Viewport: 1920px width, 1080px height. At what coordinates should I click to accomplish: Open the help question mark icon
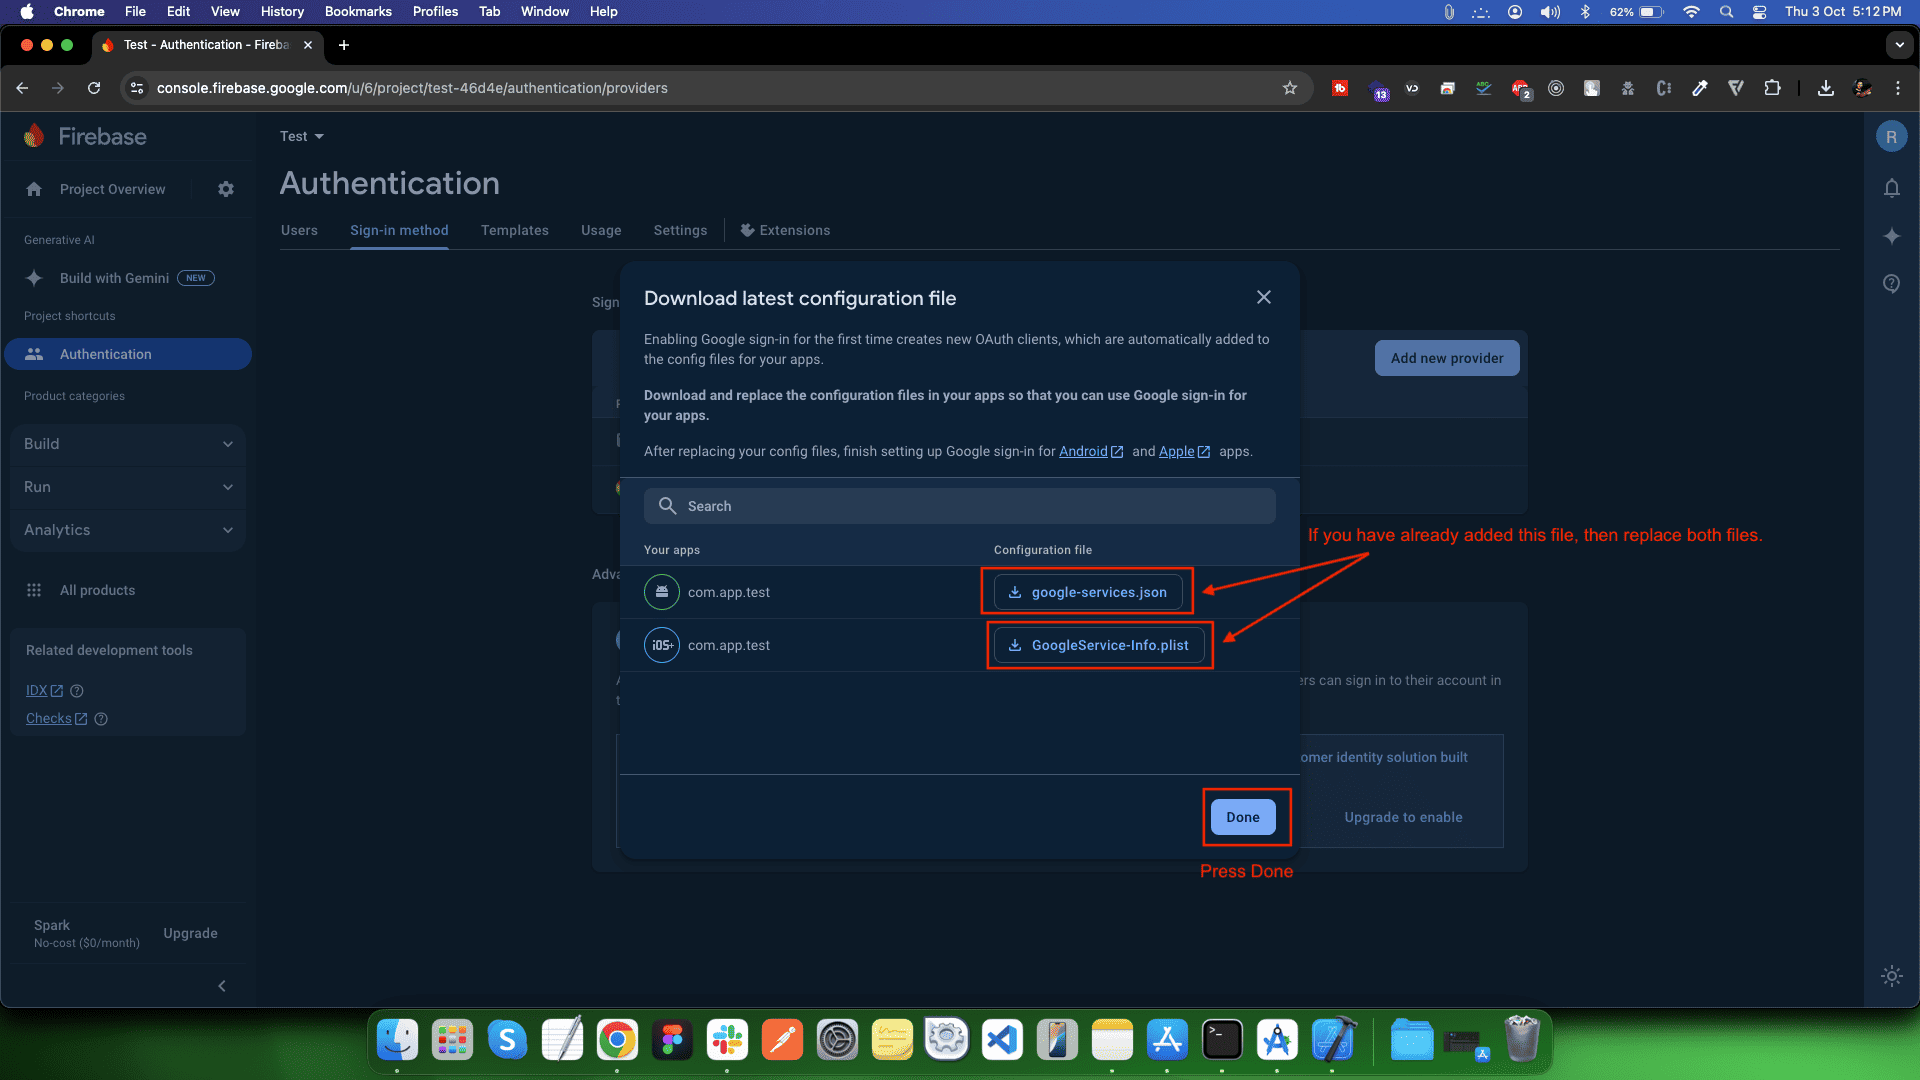(x=1891, y=284)
